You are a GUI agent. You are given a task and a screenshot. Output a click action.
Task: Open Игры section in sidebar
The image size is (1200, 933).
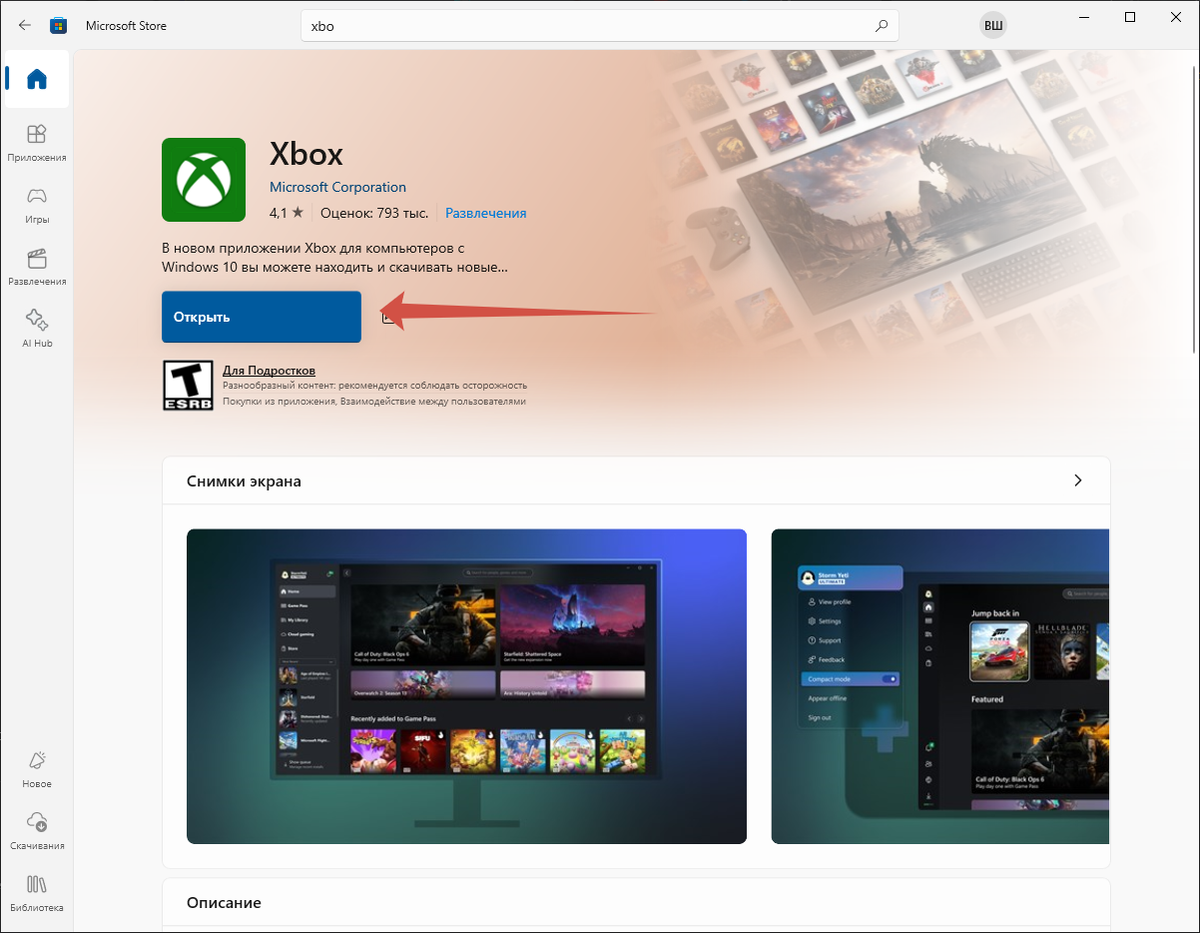click(x=37, y=205)
